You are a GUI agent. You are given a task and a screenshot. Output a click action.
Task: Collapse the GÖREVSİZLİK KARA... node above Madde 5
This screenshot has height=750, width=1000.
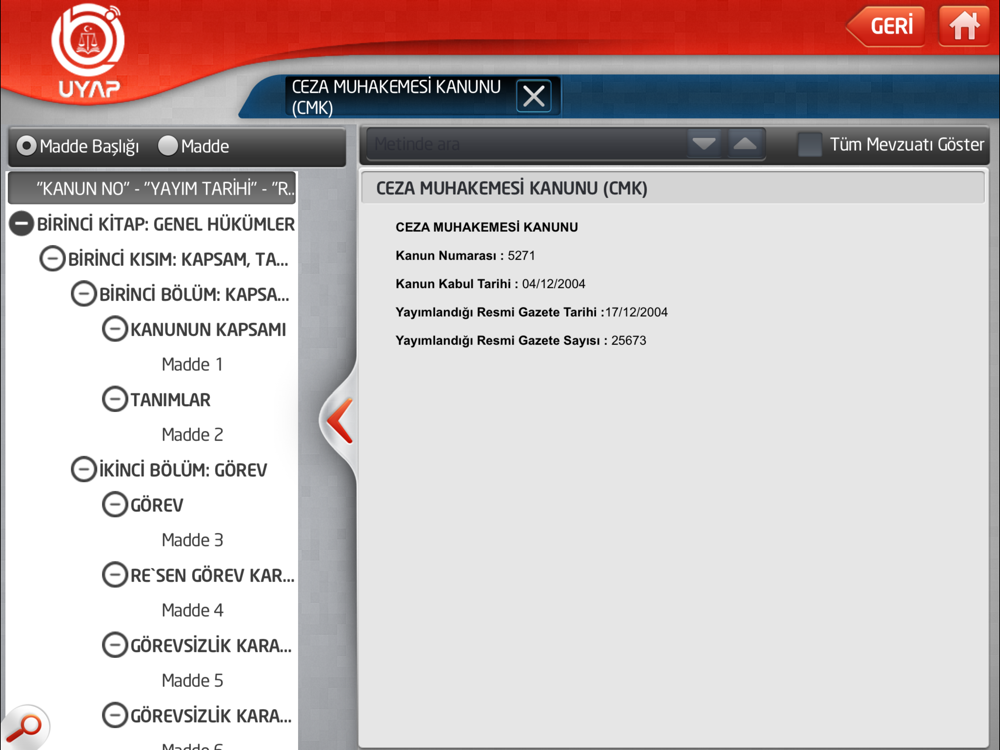115,645
